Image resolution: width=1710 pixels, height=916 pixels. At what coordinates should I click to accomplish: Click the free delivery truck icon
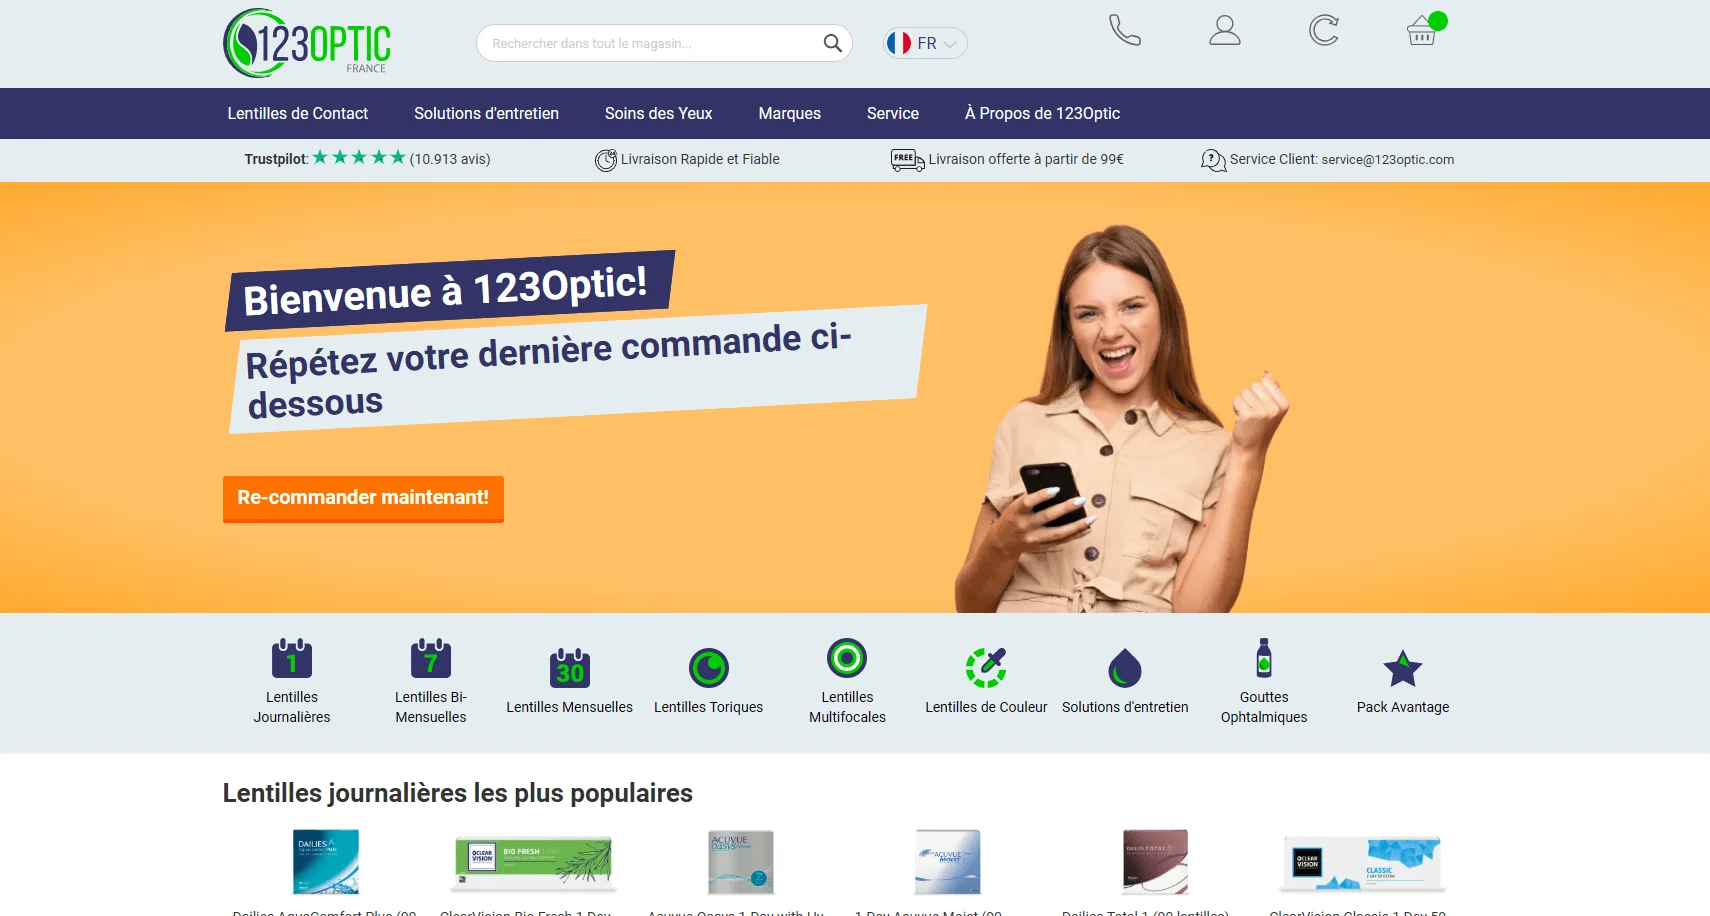tap(907, 160)
